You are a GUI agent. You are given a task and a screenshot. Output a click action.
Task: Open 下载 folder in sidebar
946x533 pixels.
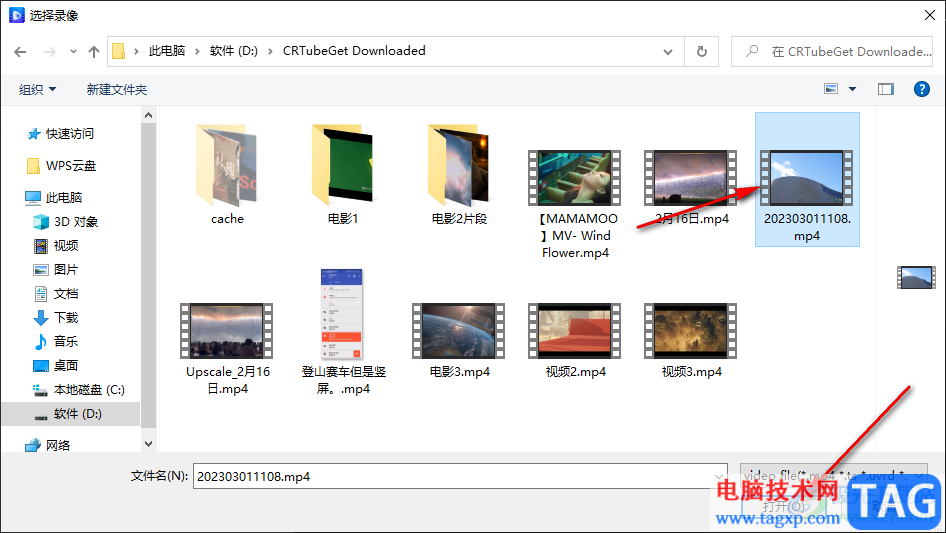coord(56,318)
